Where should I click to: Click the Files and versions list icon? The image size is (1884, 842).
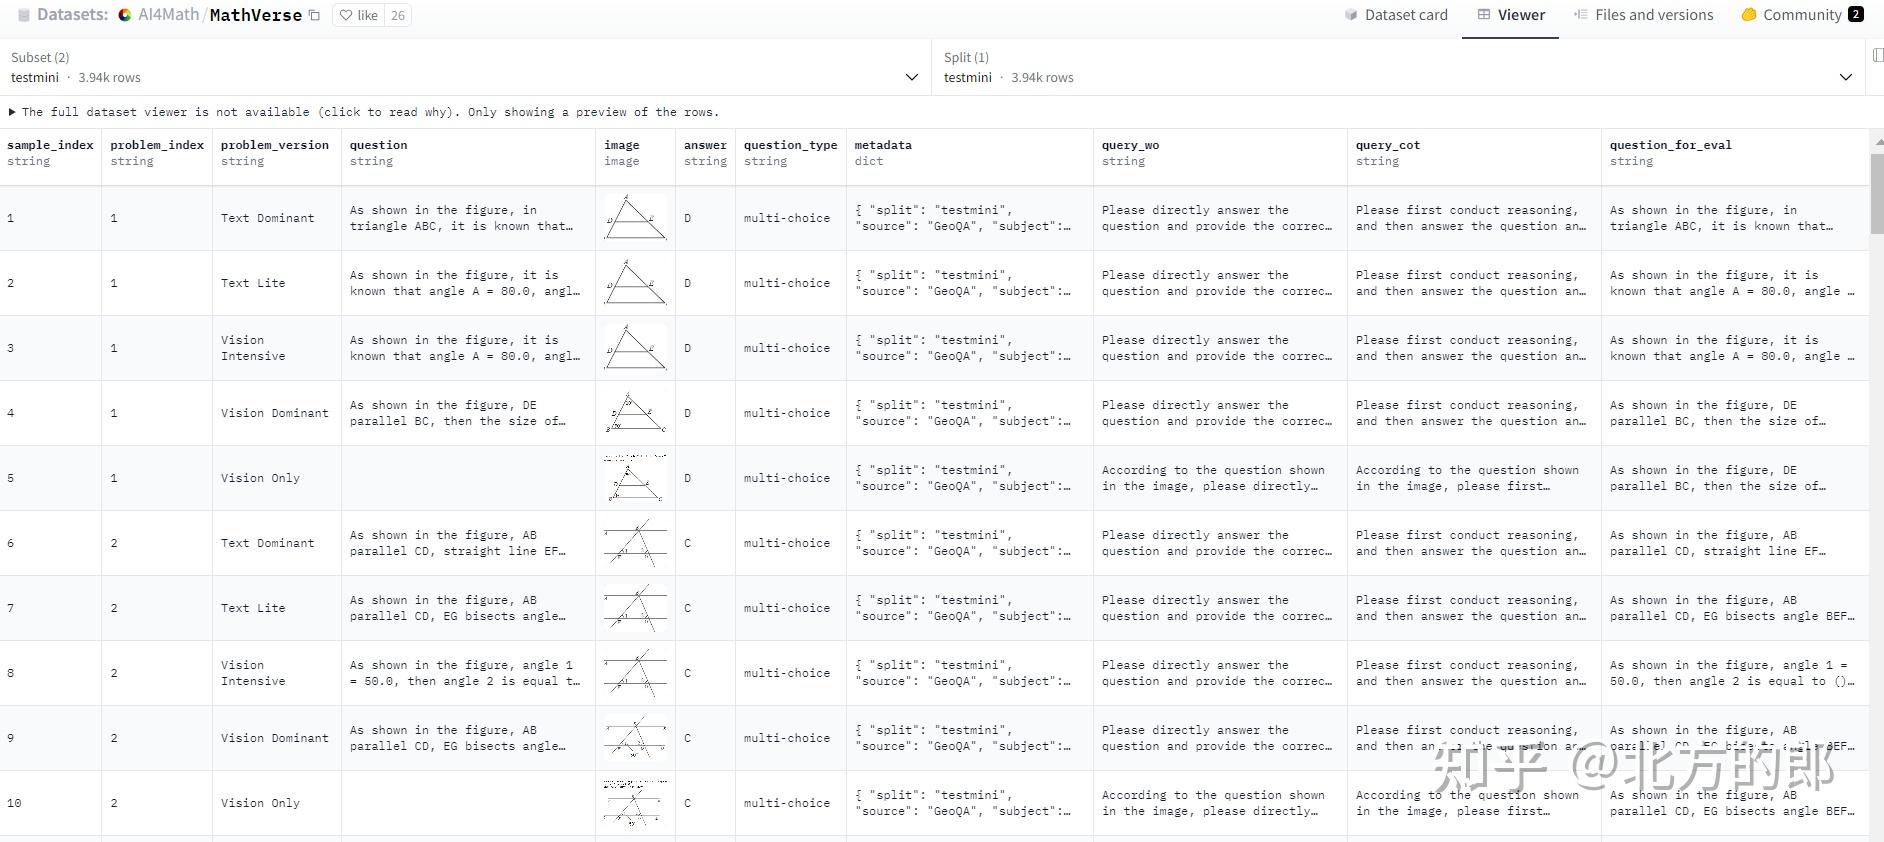(1580, 15)
